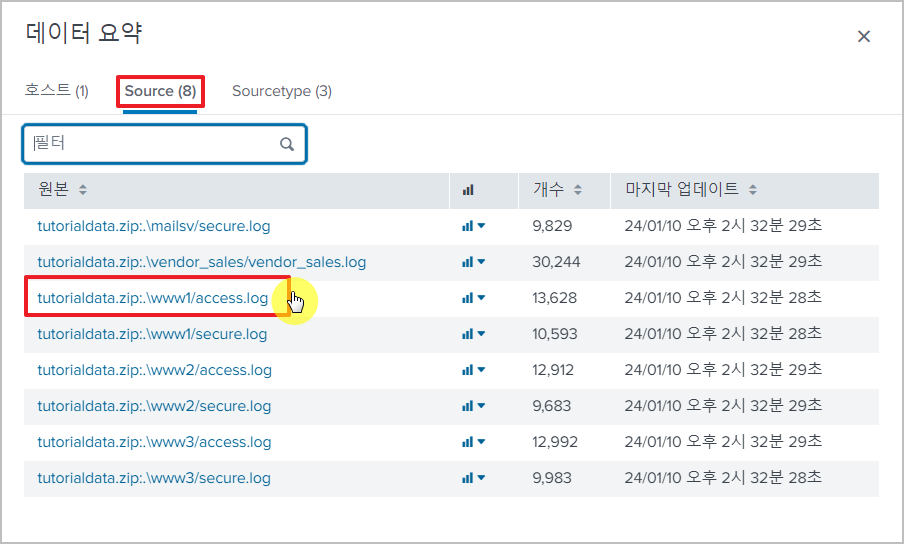
Task: Expand chart dropdown for www1/secure.log row
Action: [x=473, y=334]
